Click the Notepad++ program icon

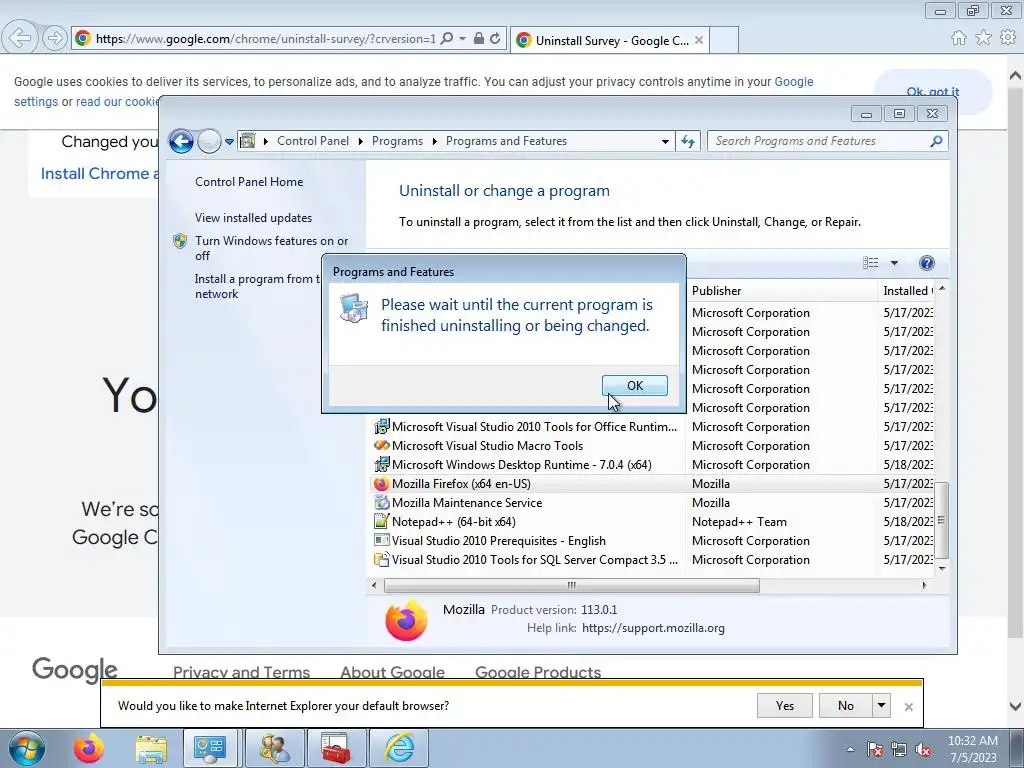coord(381,521)
